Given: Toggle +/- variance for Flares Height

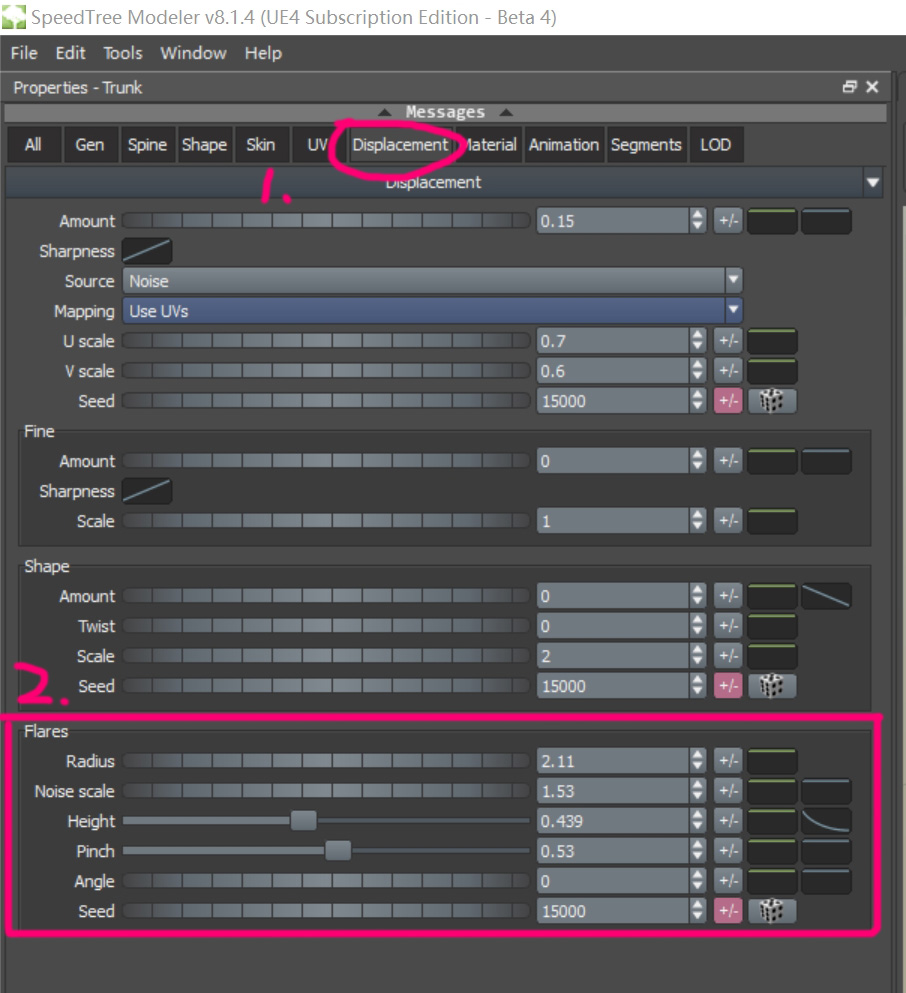Looking at the screenshot, I should (728, 821).
